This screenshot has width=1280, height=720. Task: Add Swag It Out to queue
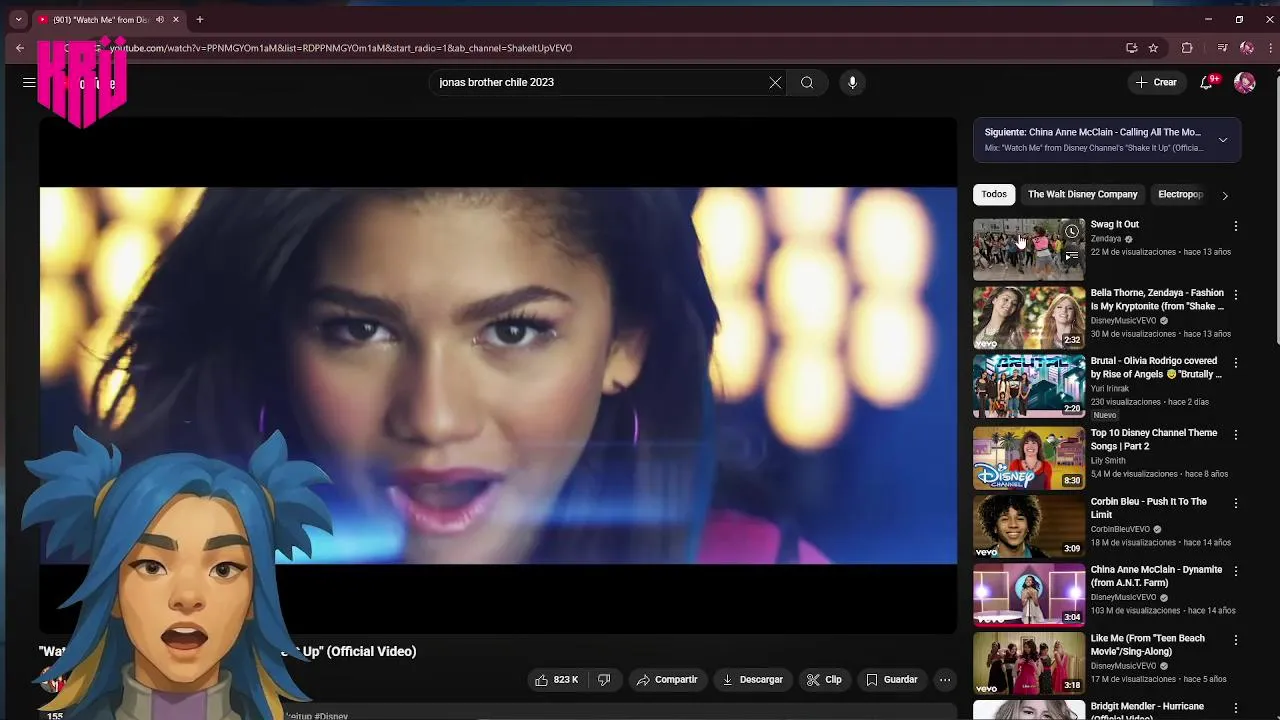1072,256
